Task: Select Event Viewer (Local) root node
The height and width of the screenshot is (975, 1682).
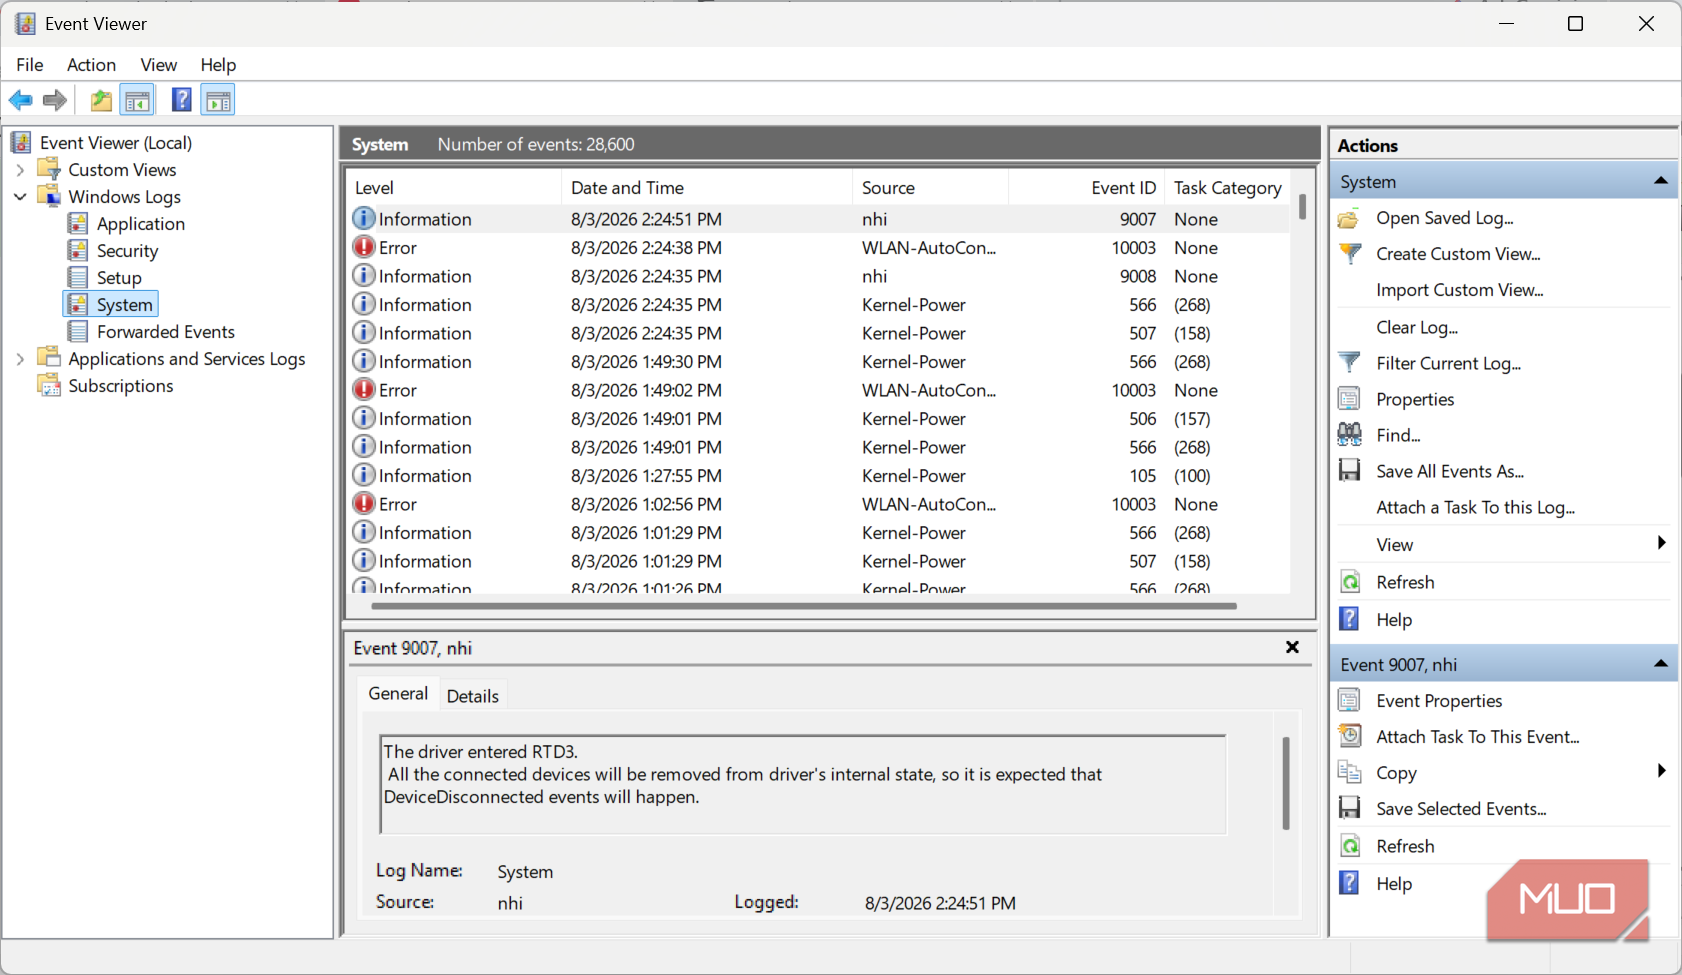Action: 116,143
